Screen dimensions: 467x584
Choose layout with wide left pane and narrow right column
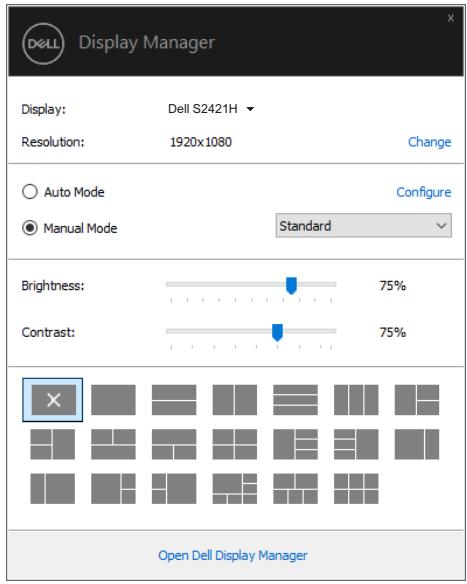point(417,444)
